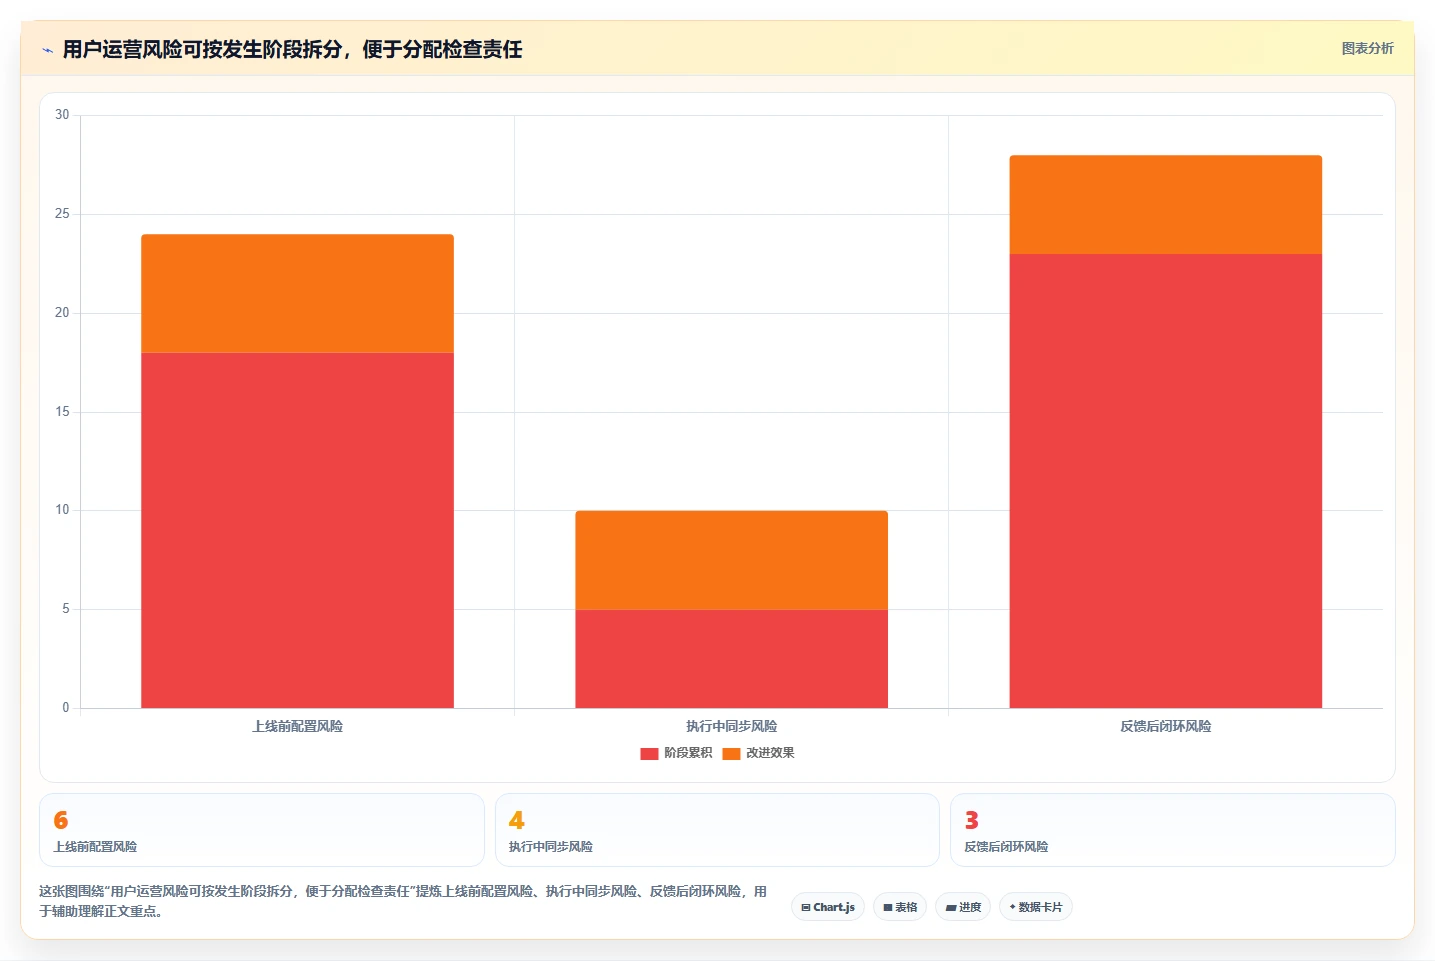Screen dimensions: 1435x961
Task: Click the orange bar segment for 执行中同步风险
Action: (x=731, y=560)
